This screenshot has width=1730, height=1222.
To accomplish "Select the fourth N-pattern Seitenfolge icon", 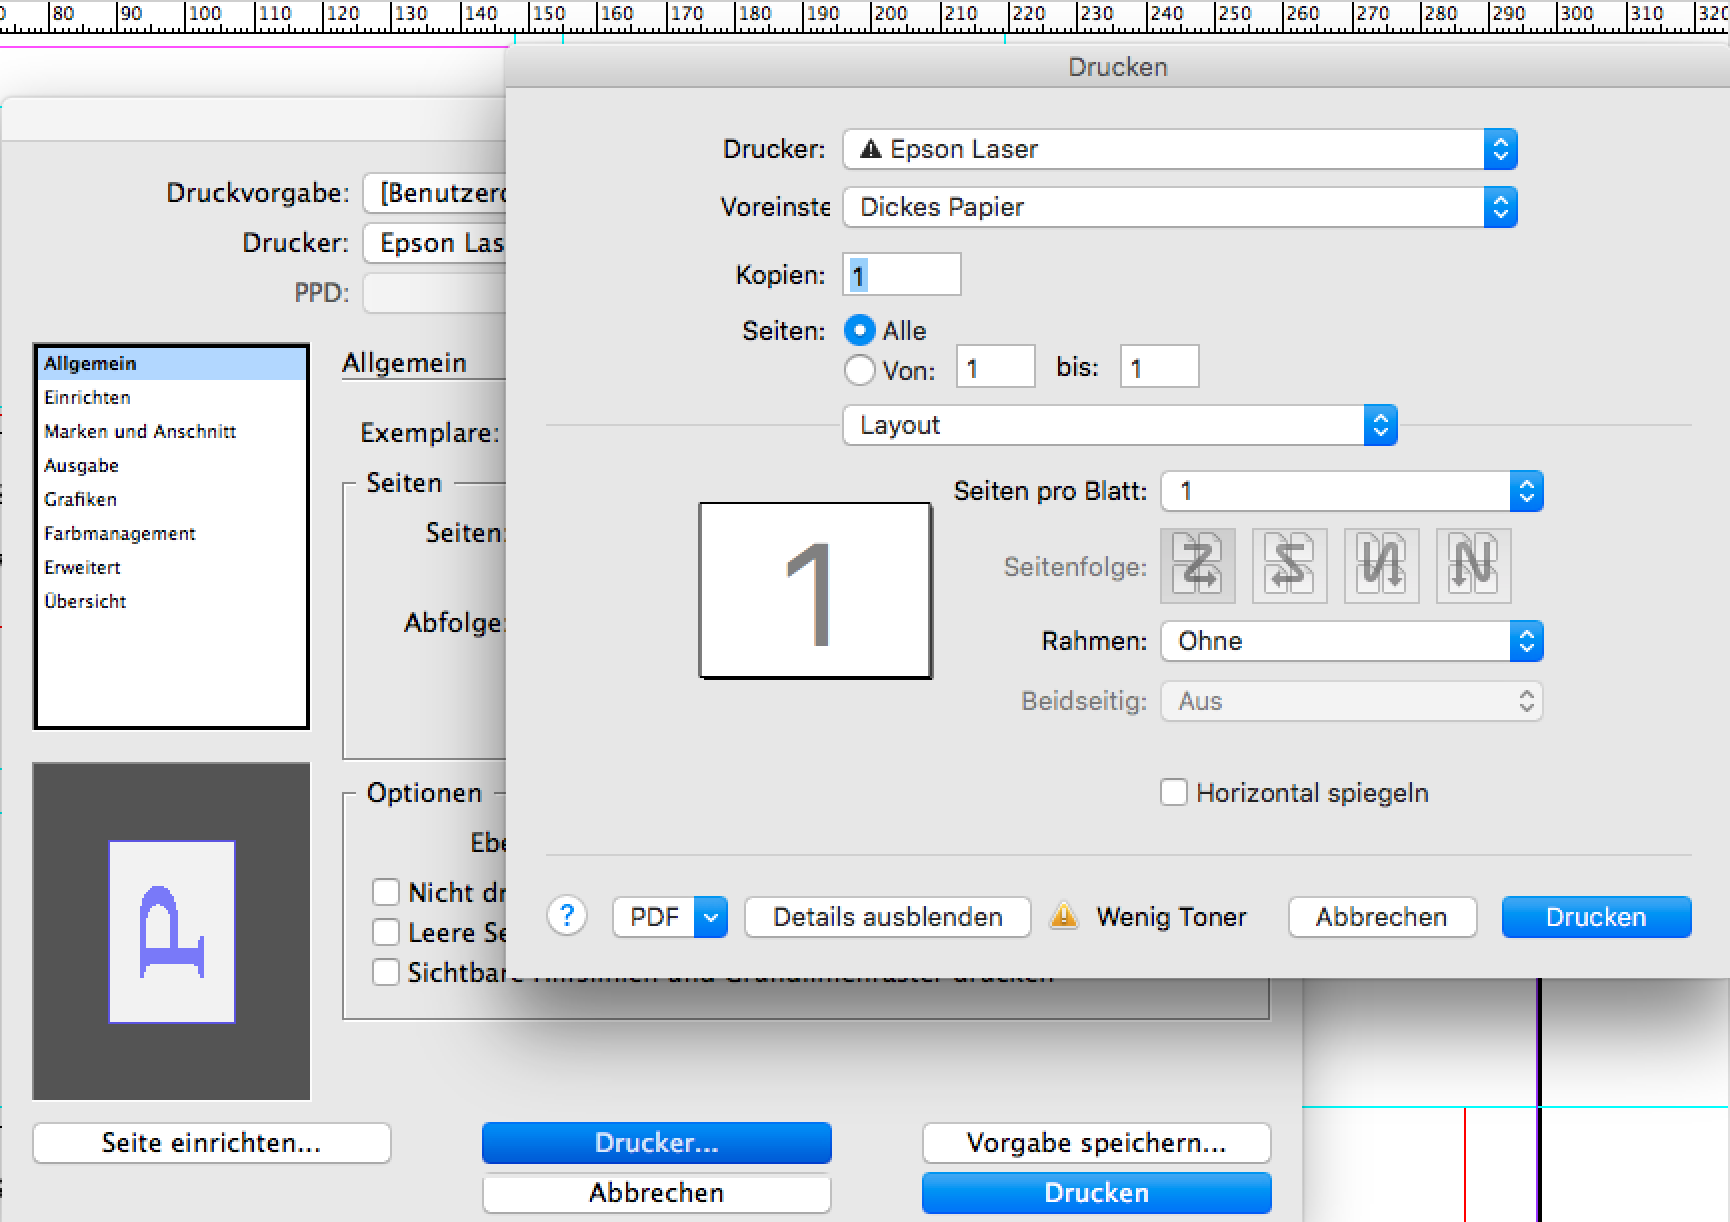I will pos(1473,566).
